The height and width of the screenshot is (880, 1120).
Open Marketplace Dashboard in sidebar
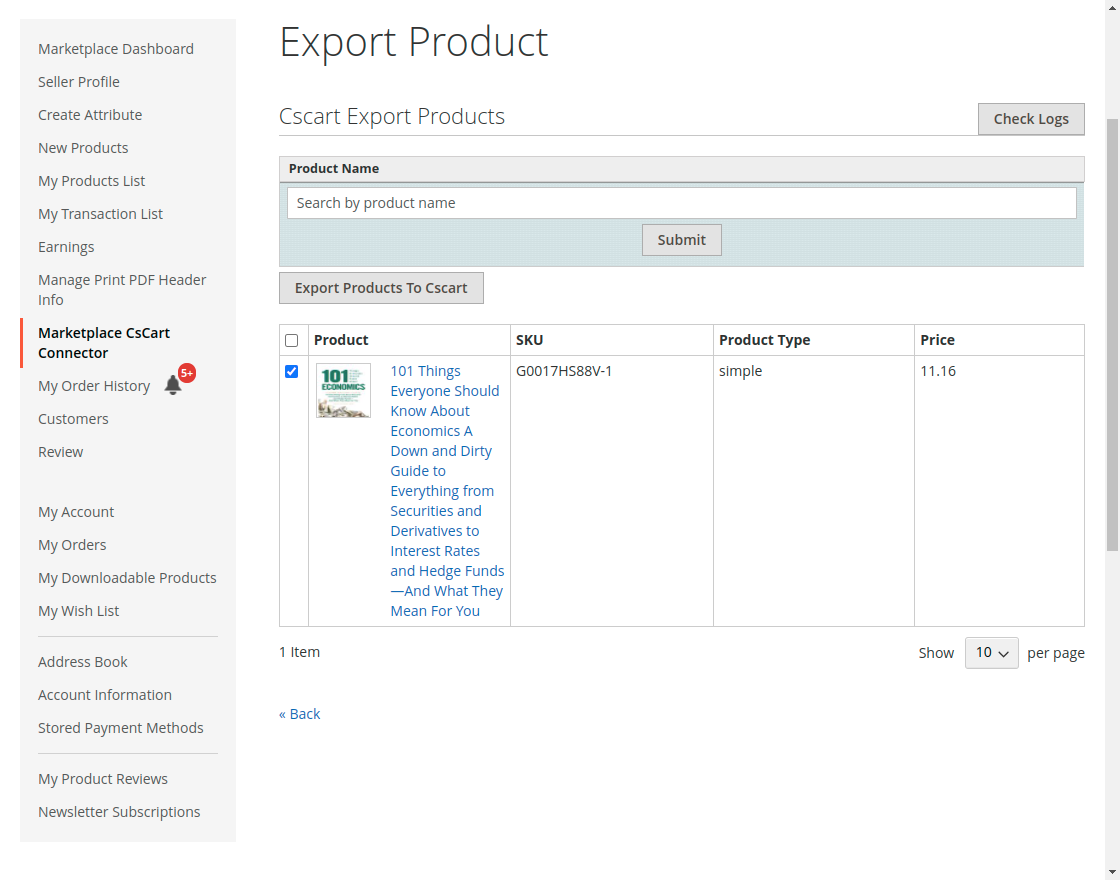point(116,49)
